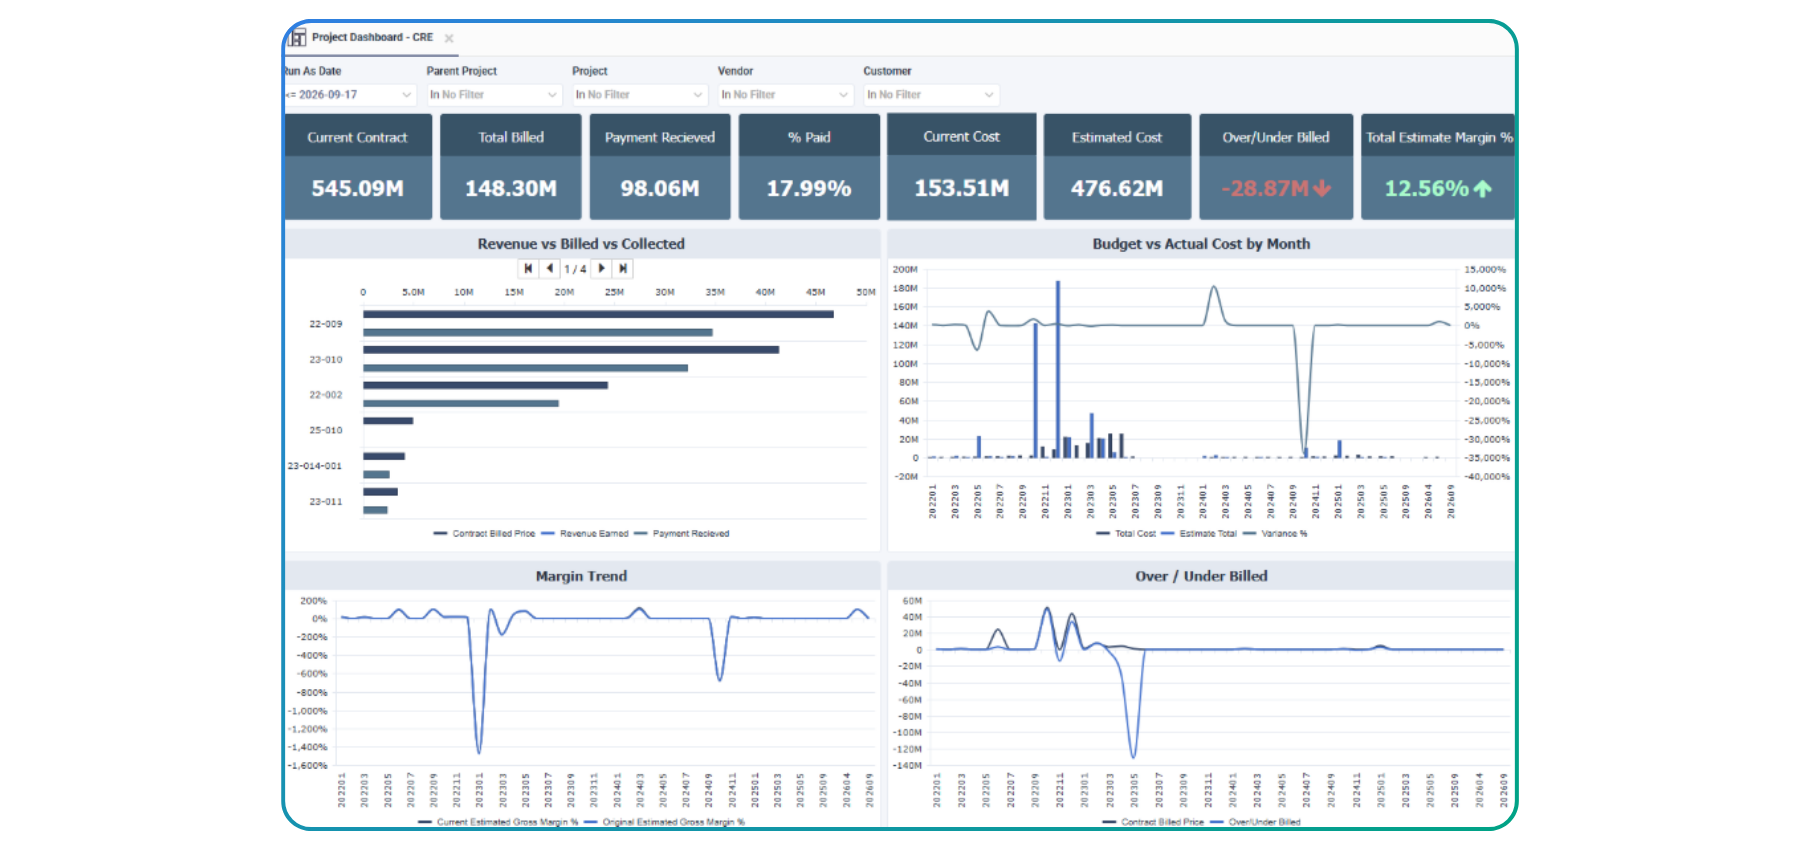Open the Parent Project filter dropdown
Screen dimensions: 1800x850
(493, 95)
